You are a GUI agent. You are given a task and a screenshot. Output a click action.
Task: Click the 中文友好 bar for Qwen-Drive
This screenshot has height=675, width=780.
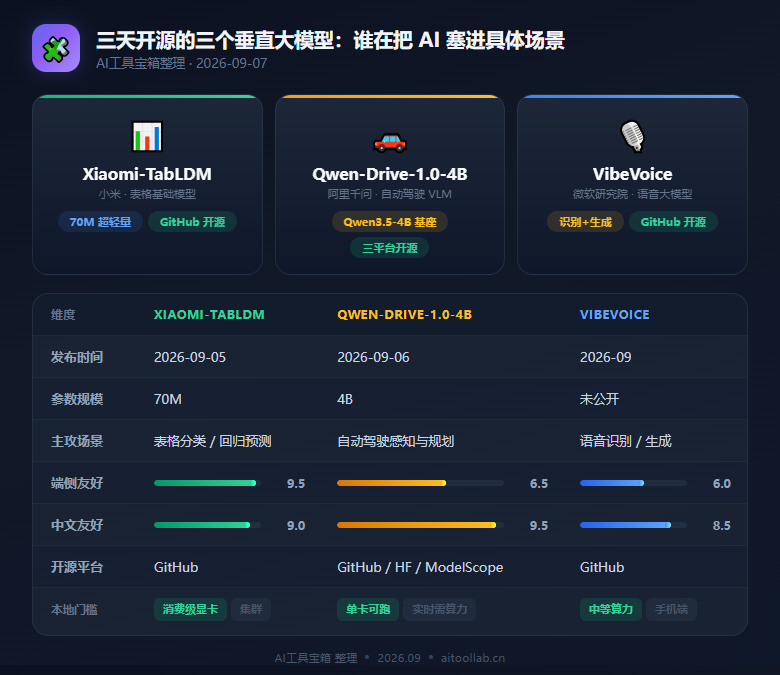click(x=420, y=525)
